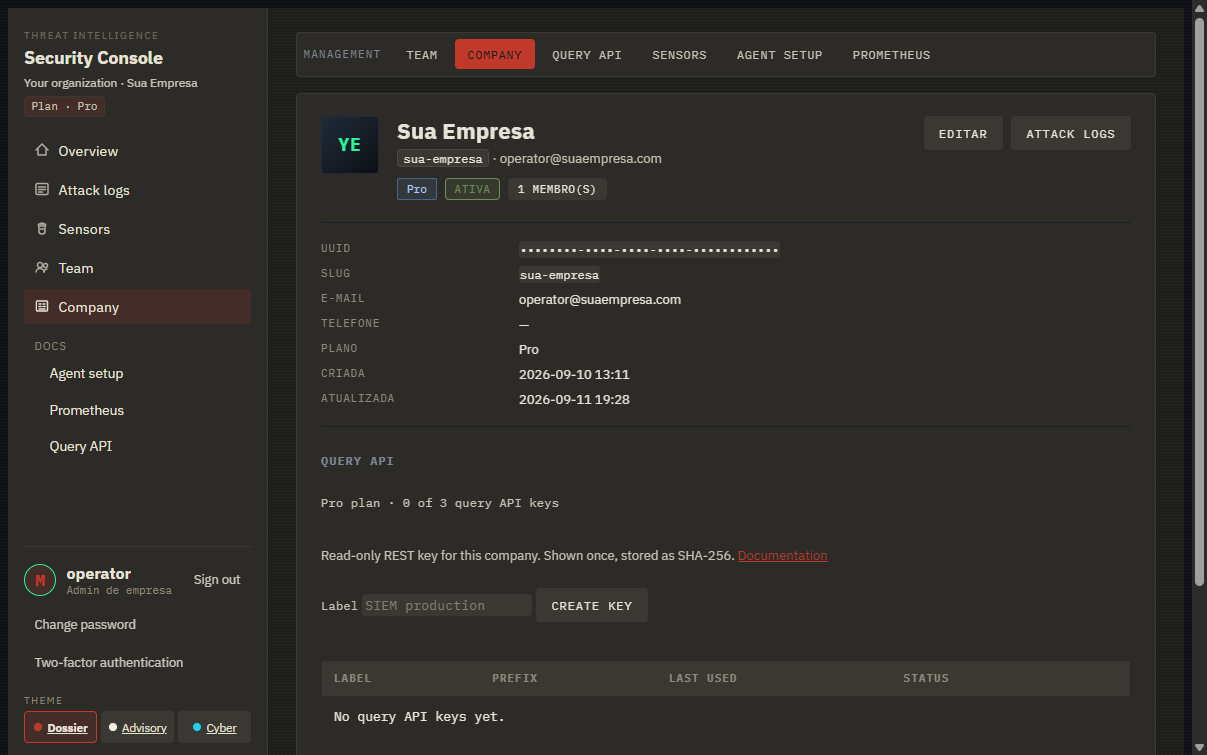Click the Create Key button
Image resolution: width=1207 pixels, height=755 pixels.
[x=592, y=605]
